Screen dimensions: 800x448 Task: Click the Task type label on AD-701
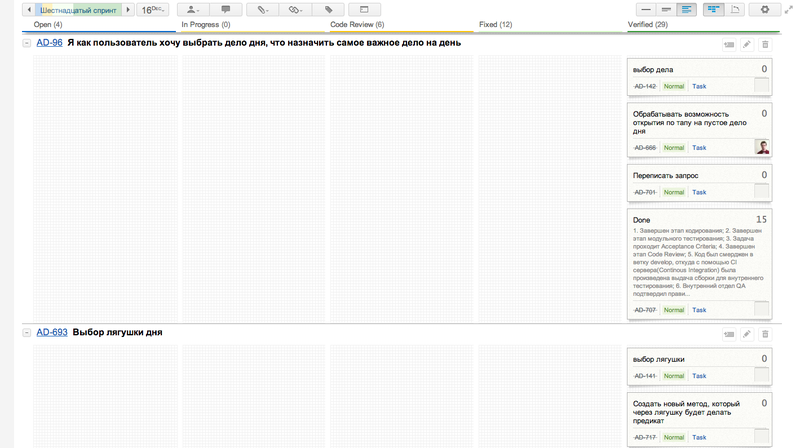pyautogui.click(x=699, y=192)
